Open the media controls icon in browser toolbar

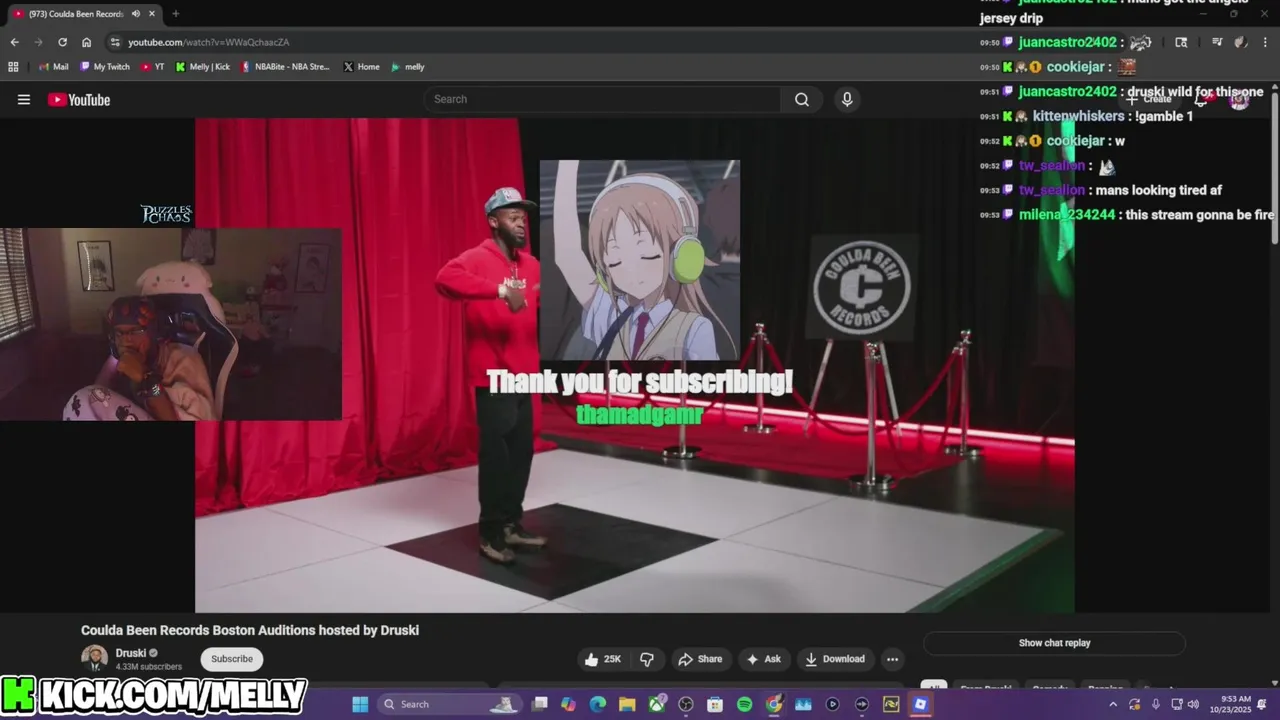click(1216, 42)
